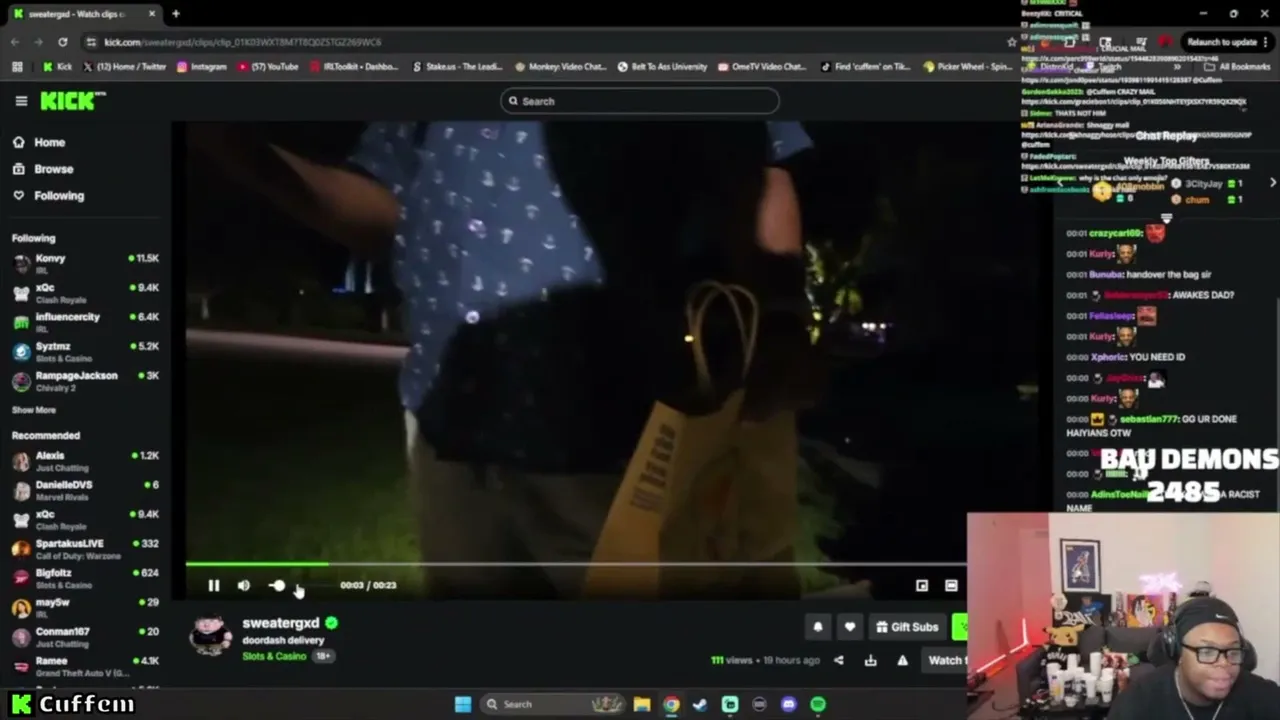Seek along the green clip progress bar
This screenshot has height=720, width=1280.
point(575,564)
